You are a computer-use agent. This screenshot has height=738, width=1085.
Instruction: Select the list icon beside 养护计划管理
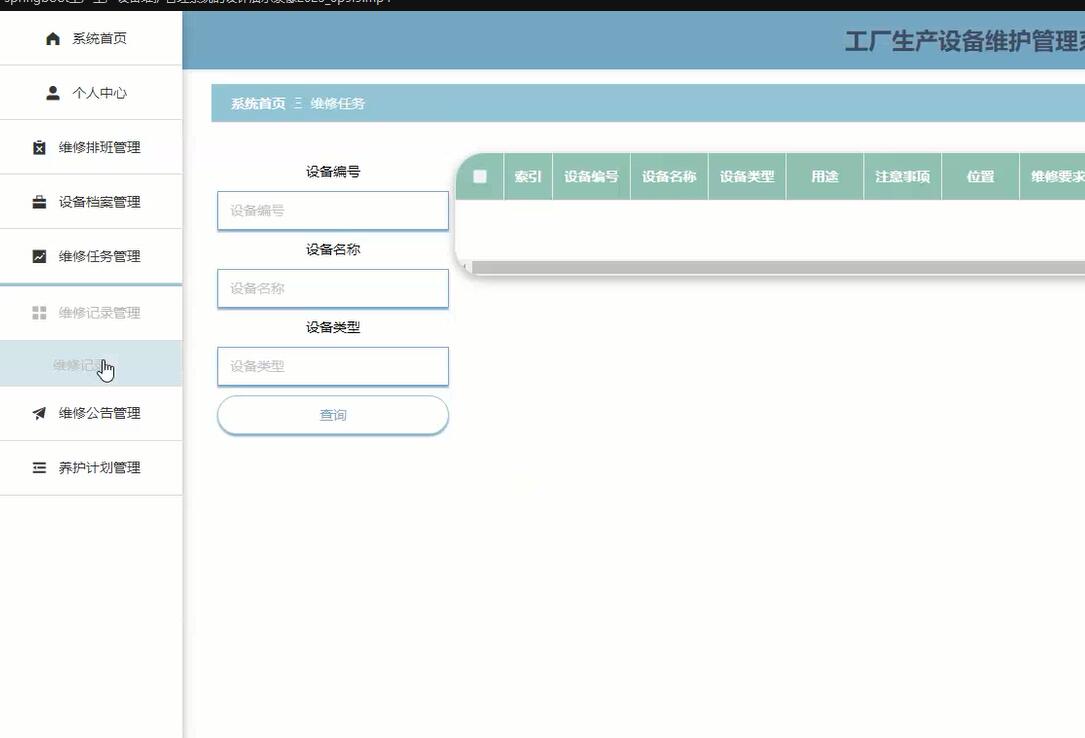coord(40,467)
